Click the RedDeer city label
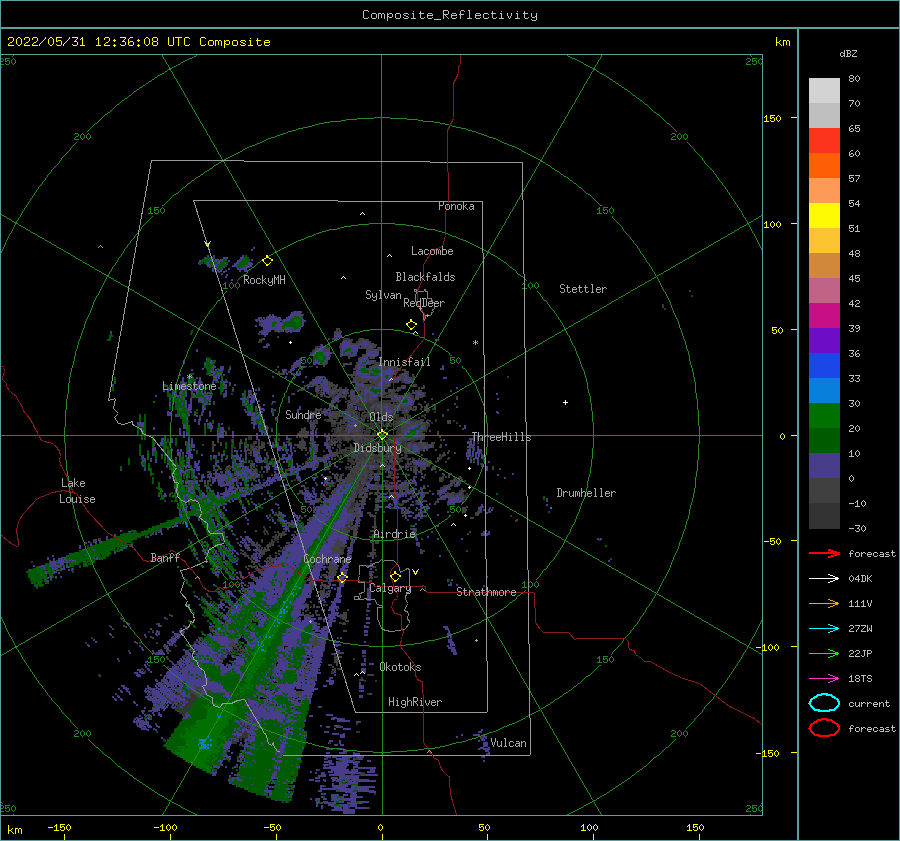 pyautogui.click(x=424, y=303)
